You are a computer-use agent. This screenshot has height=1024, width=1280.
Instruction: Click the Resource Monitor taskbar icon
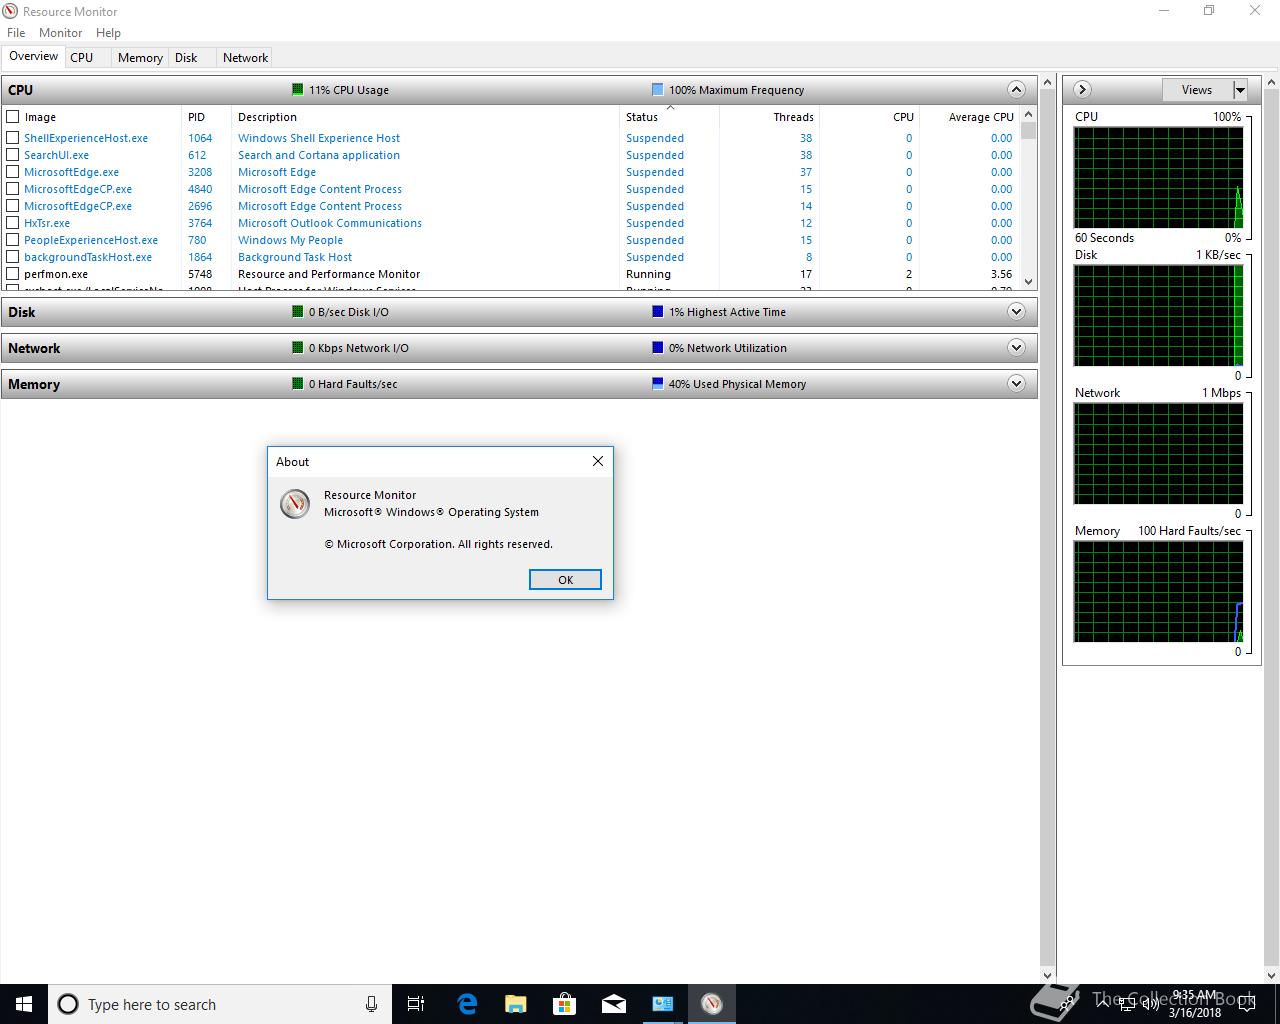tap(711, 1004)
